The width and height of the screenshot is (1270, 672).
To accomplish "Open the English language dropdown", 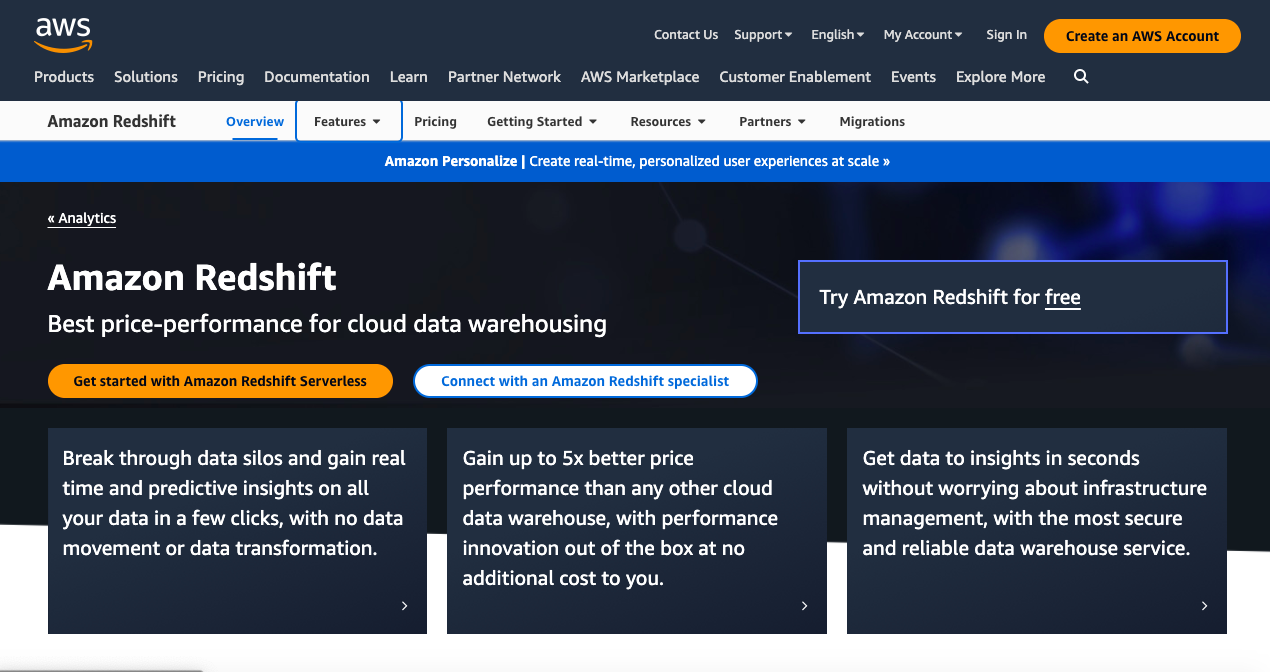I will [838, 35].
